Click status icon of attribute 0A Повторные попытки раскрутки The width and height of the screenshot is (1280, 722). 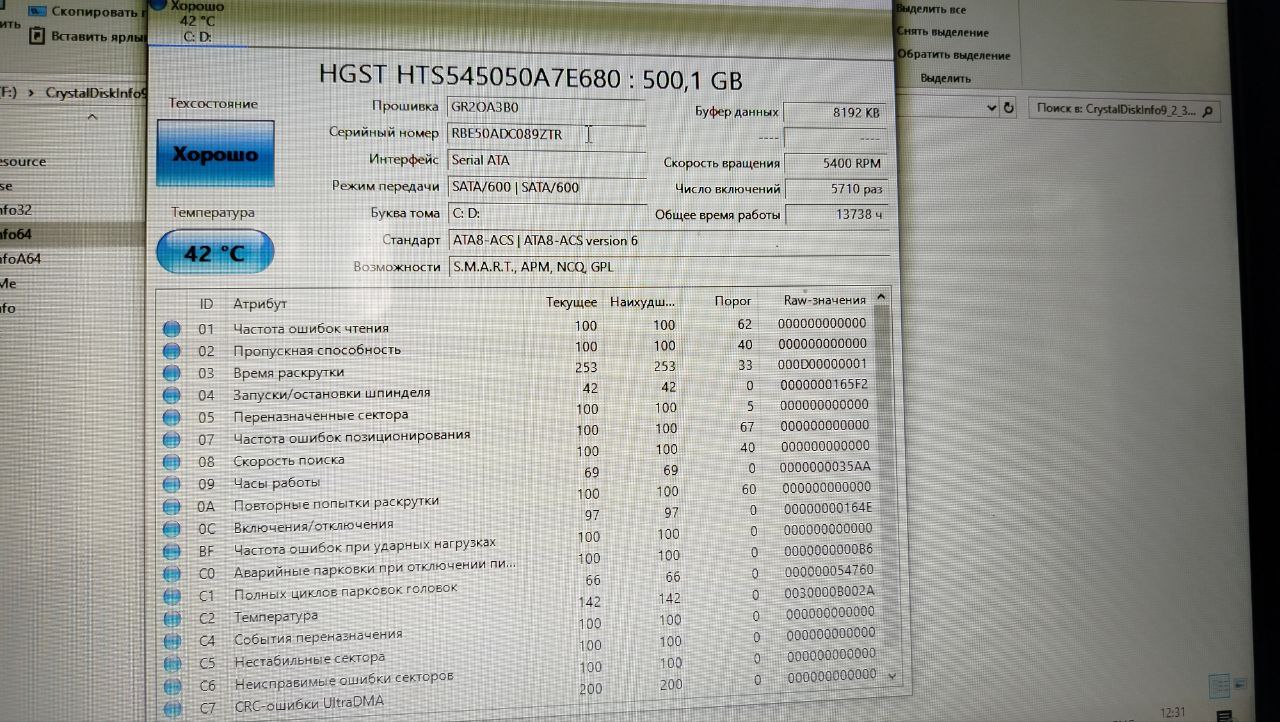[171, 506]
